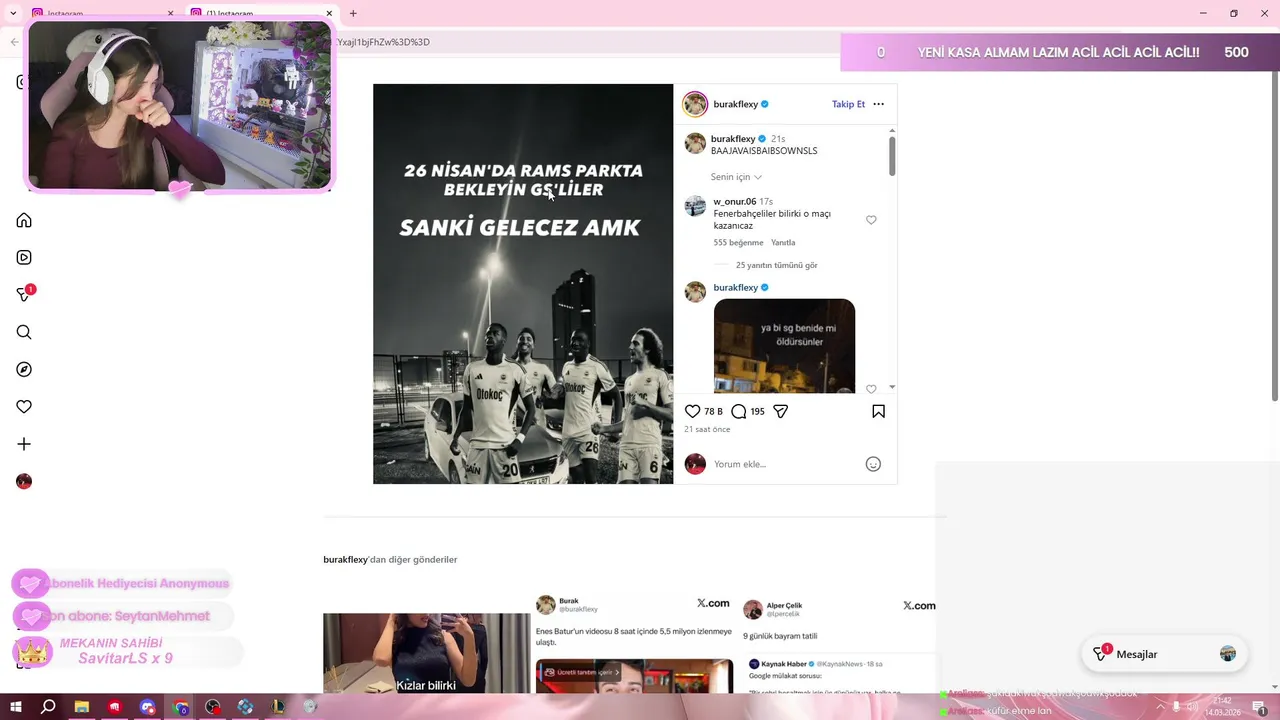Screen dimensions: 1280x720
Task: Open Instagram Home from the sidebar
Action: [x=24, y=220]
